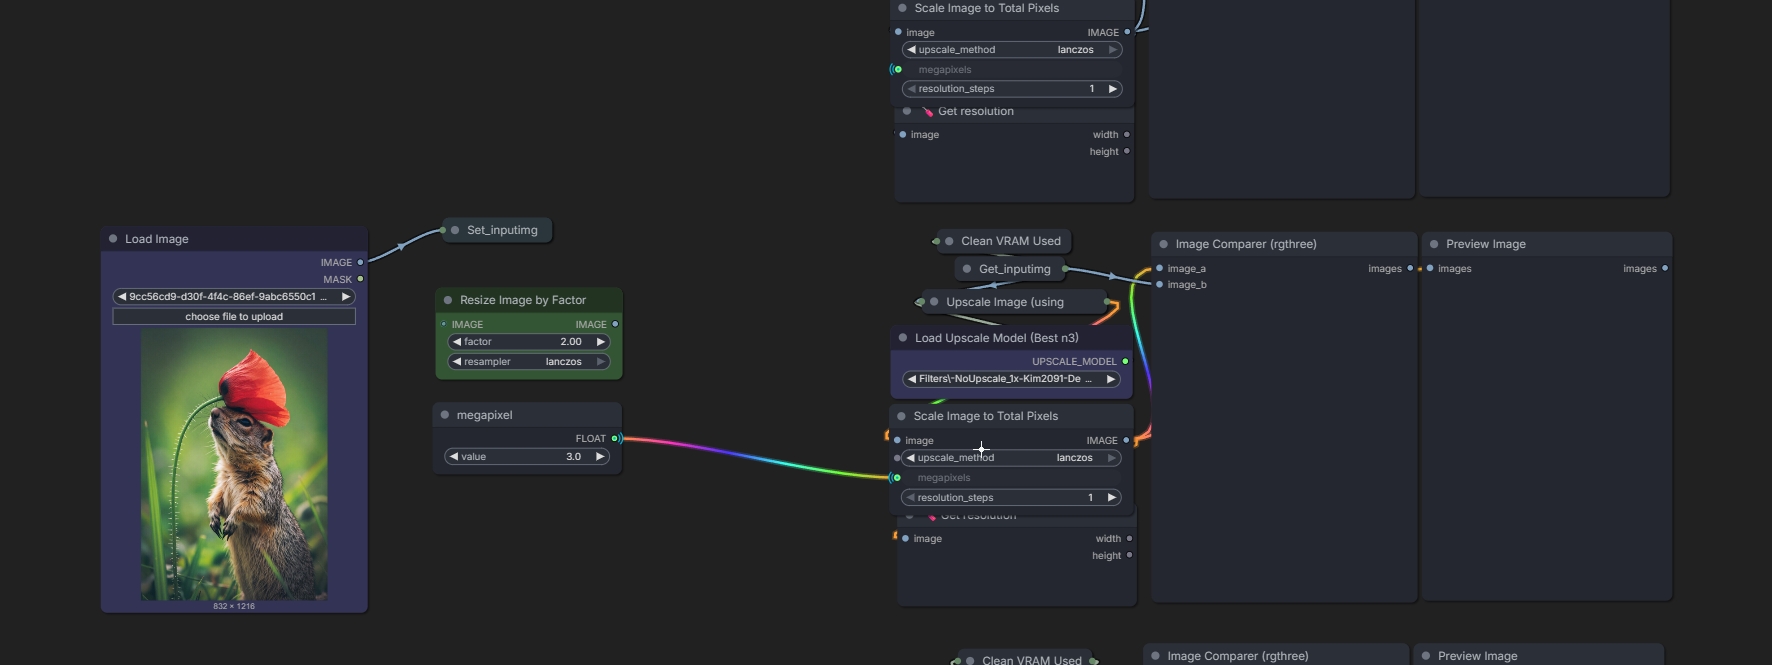Click image input port of lower Get resolution node
Screen dimensions: 1772x665
pyautogui.click(x=905, y=538)
